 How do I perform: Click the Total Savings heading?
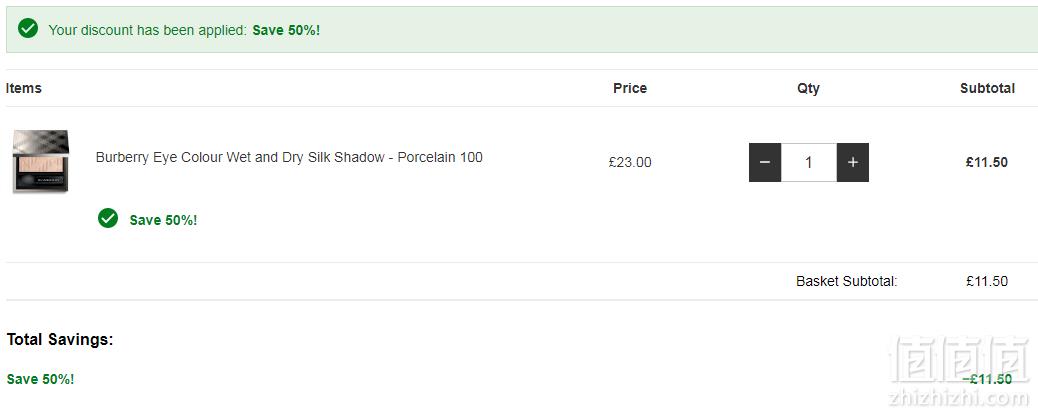click(60, 340)
